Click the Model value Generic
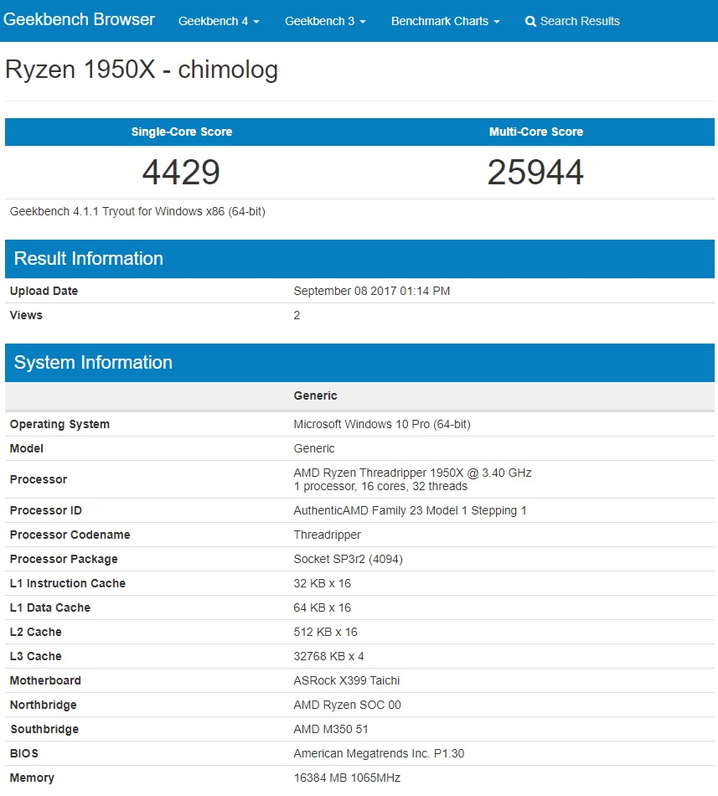This screenshot has height=796, width=718. tap(314, 449)
